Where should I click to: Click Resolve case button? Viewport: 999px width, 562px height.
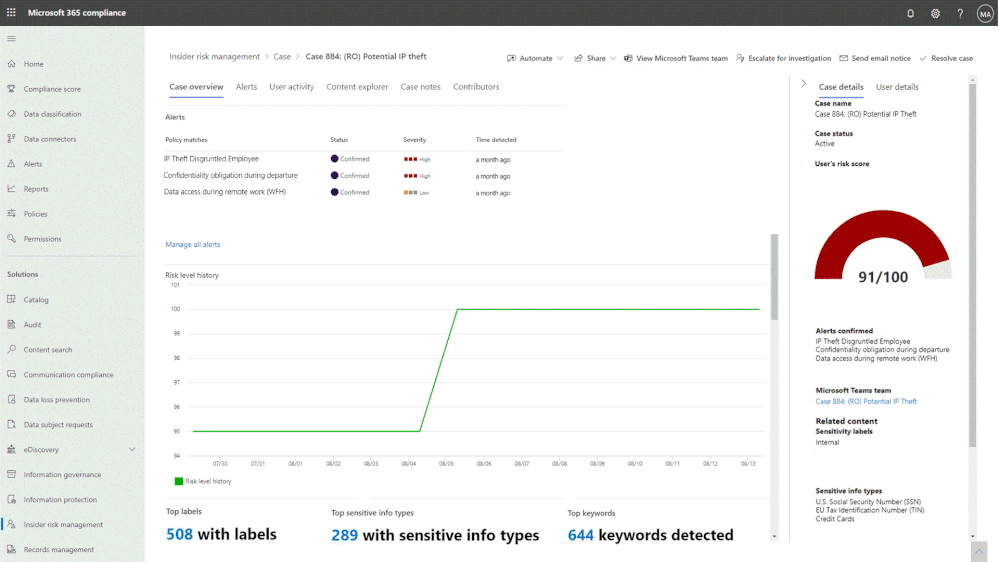pyautogui.click(x=946, y=58)
